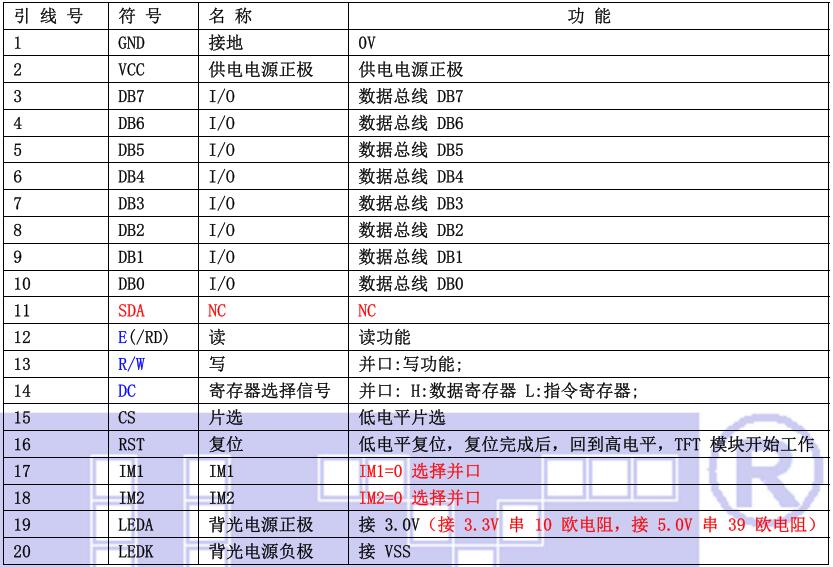
Task: Click the E(/RD) symbol in row 12
Action: pos(142,338)
